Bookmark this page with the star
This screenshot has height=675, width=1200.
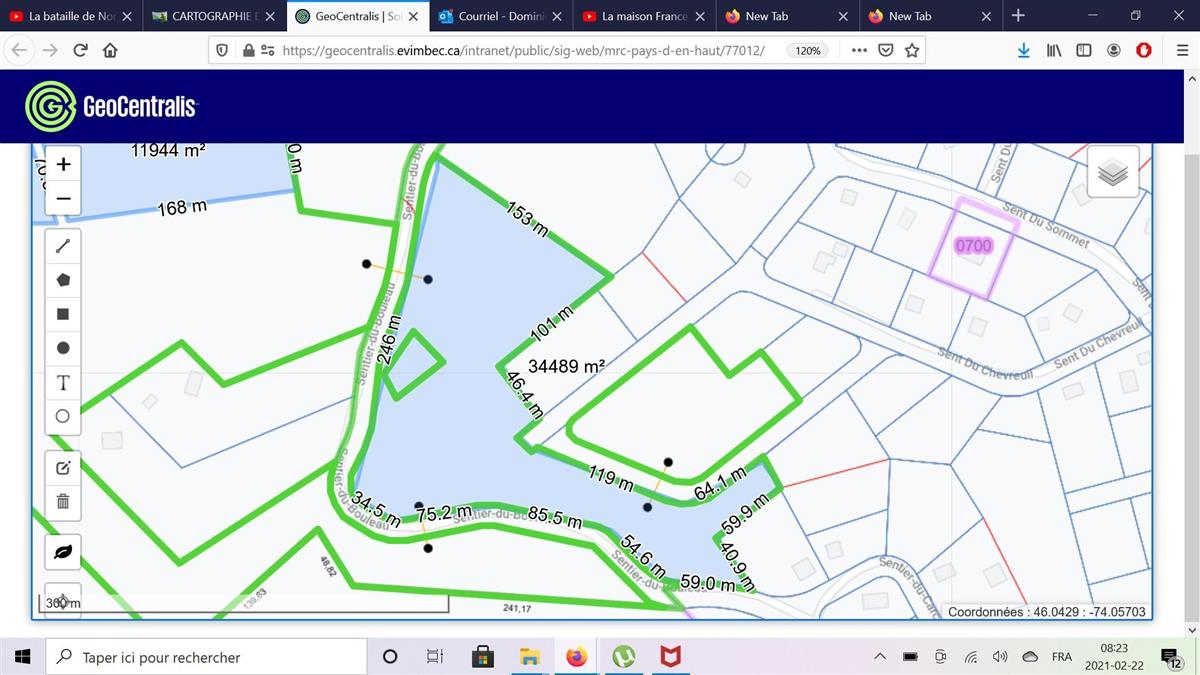[x=911, y=50]
